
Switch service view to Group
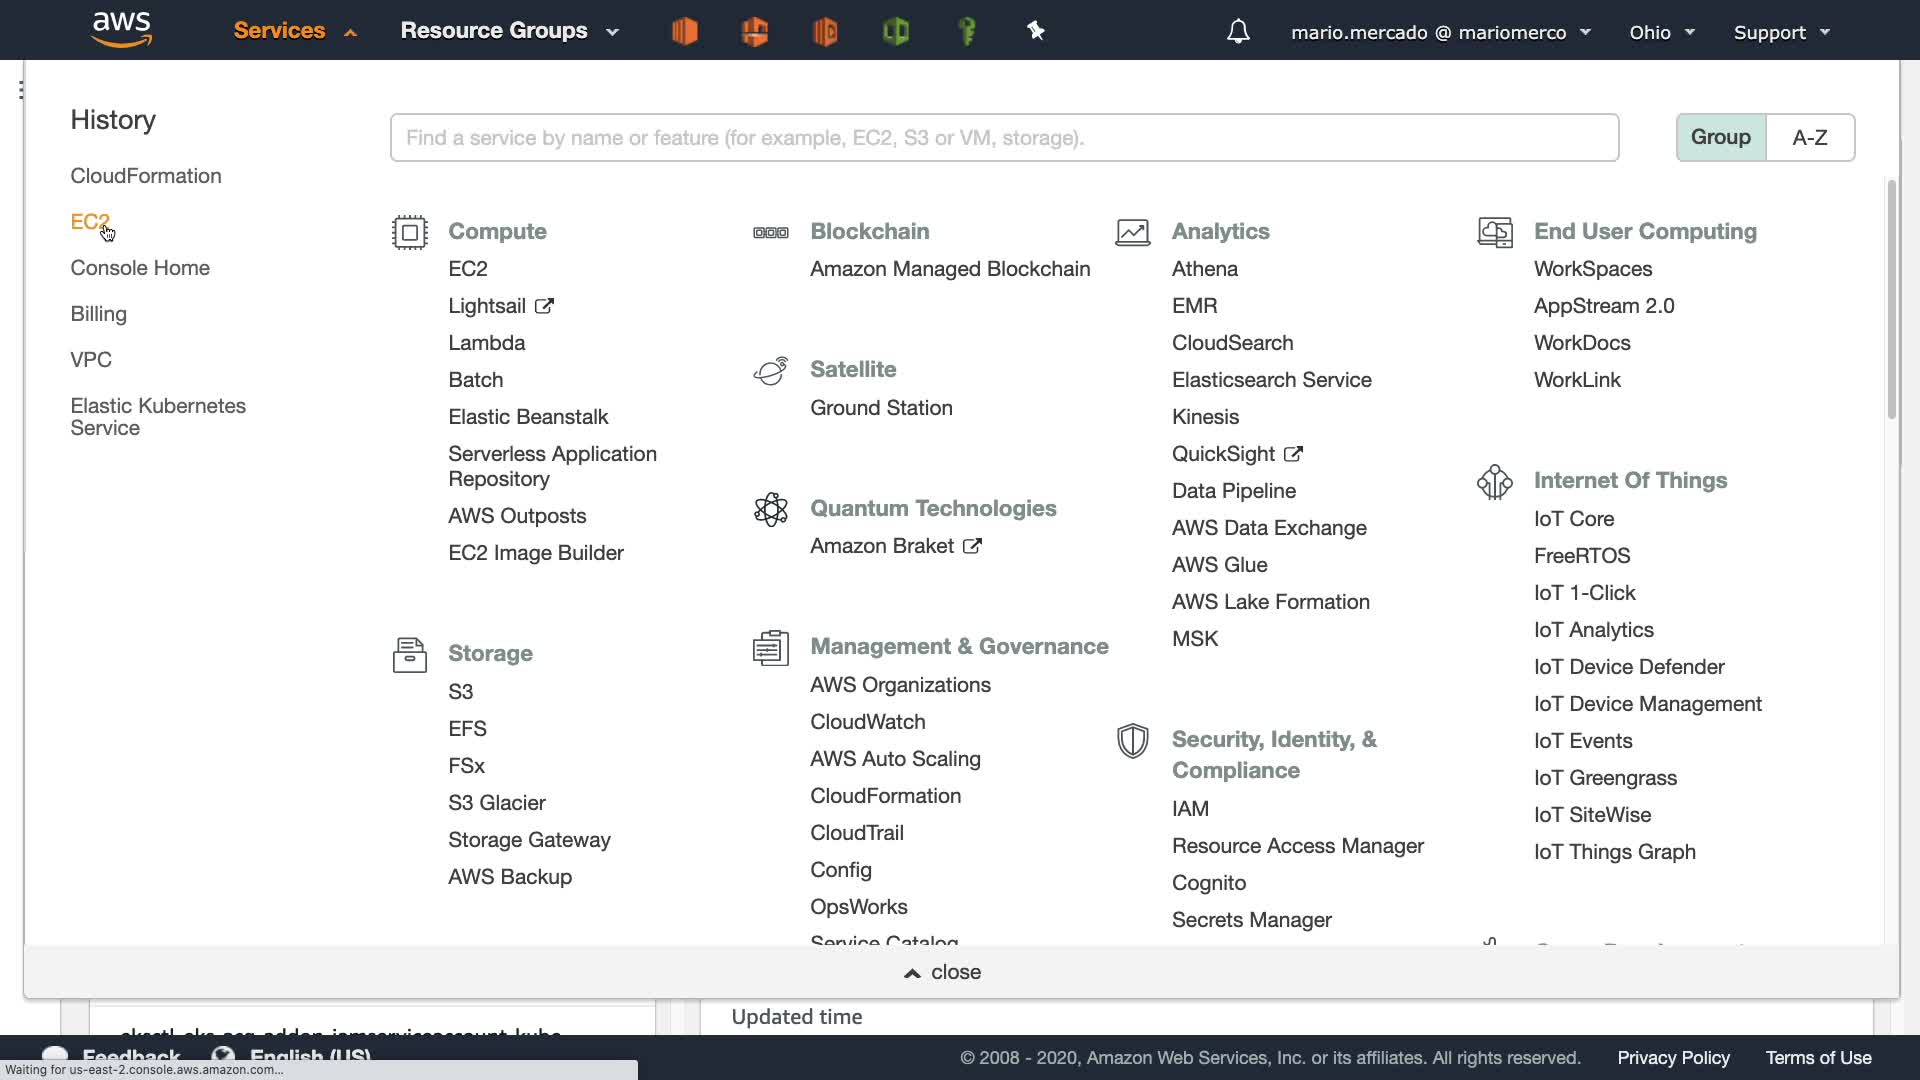point(1720,137)
